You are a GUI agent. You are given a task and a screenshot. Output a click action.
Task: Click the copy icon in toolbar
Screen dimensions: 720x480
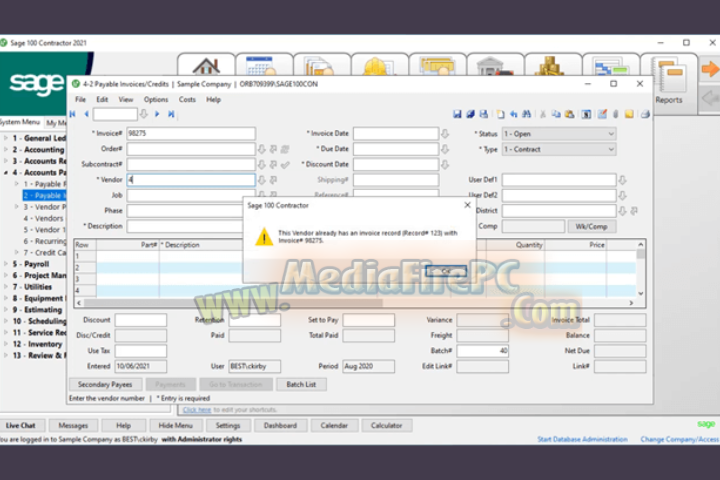click(x=556, y=114)
